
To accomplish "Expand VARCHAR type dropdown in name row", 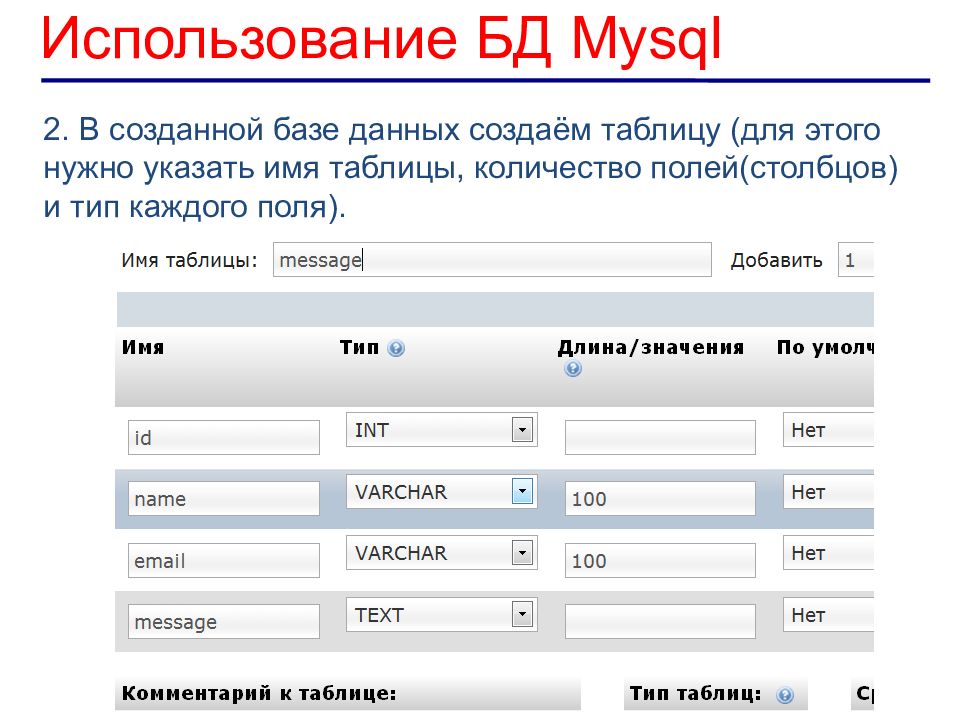I will pos(521,492).
